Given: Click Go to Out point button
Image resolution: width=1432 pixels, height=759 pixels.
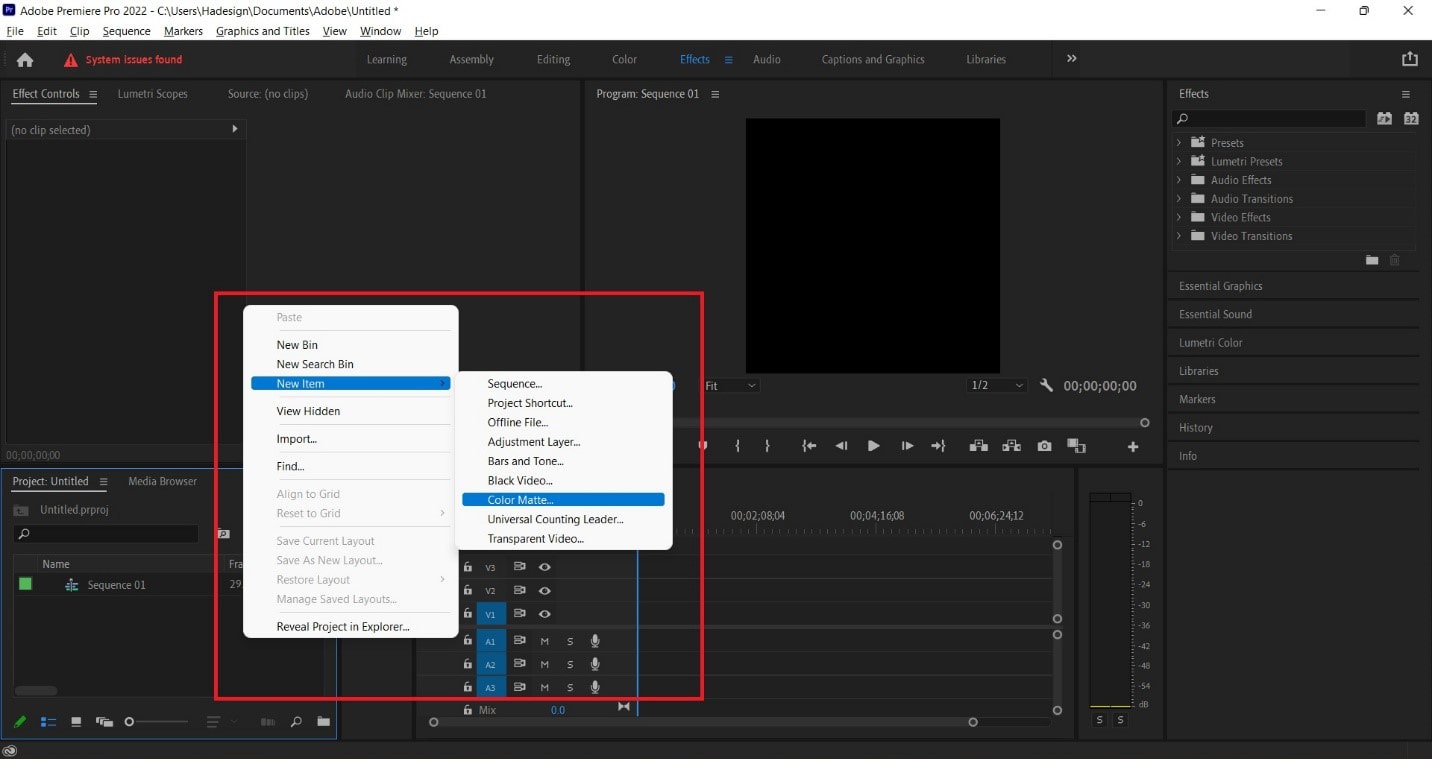Looking at the screenshot, I should [938, 446].
